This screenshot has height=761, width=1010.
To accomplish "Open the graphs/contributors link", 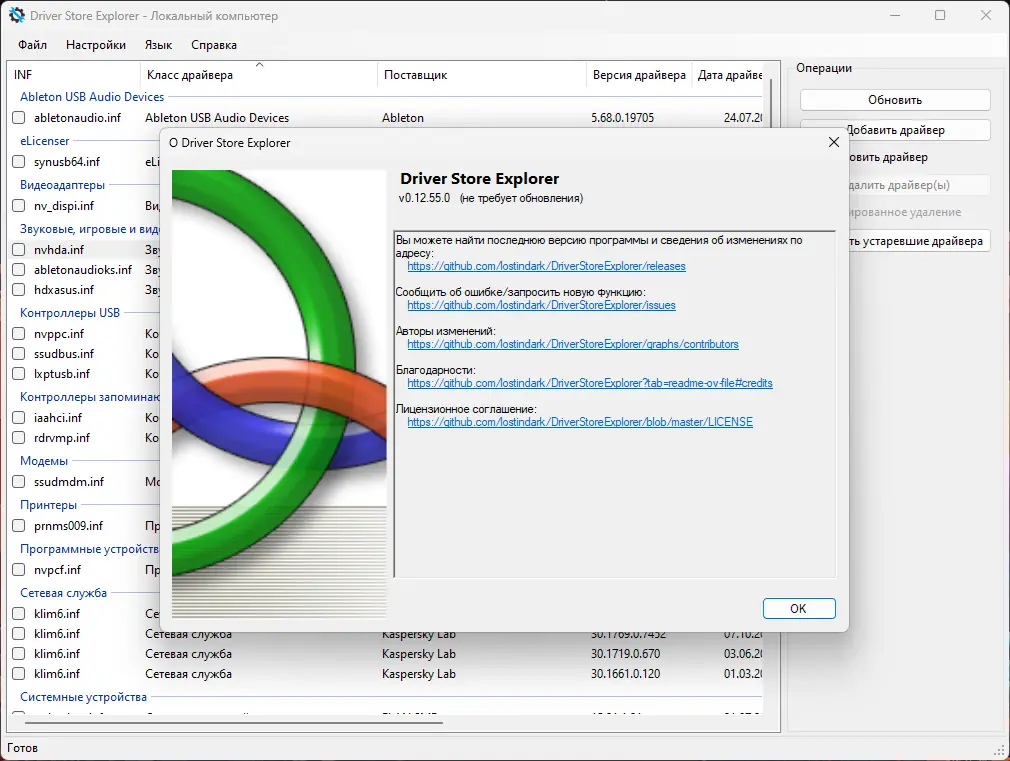I will 573,344.
